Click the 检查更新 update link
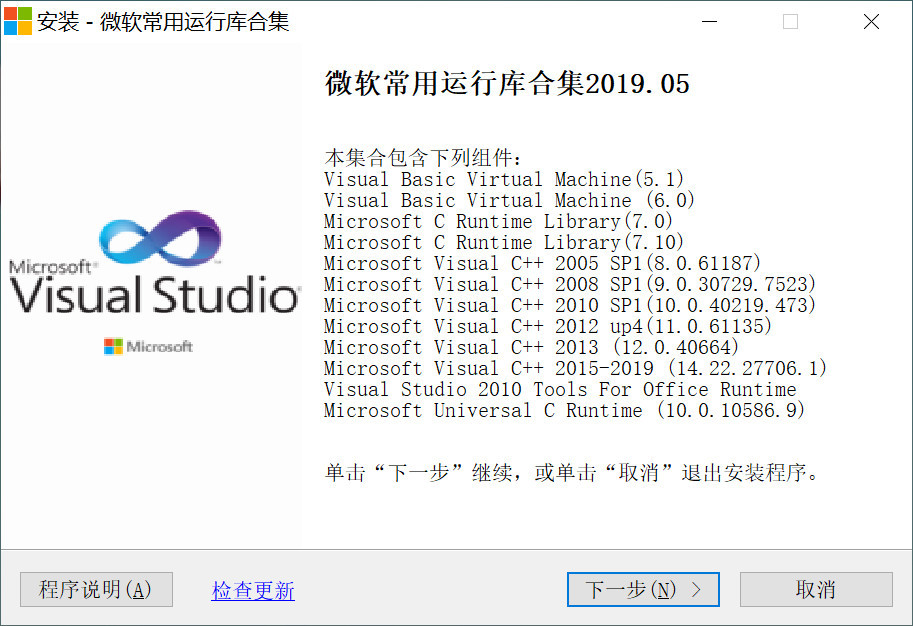The width and height of the screenshot is (913, 626). coord(253,591)
